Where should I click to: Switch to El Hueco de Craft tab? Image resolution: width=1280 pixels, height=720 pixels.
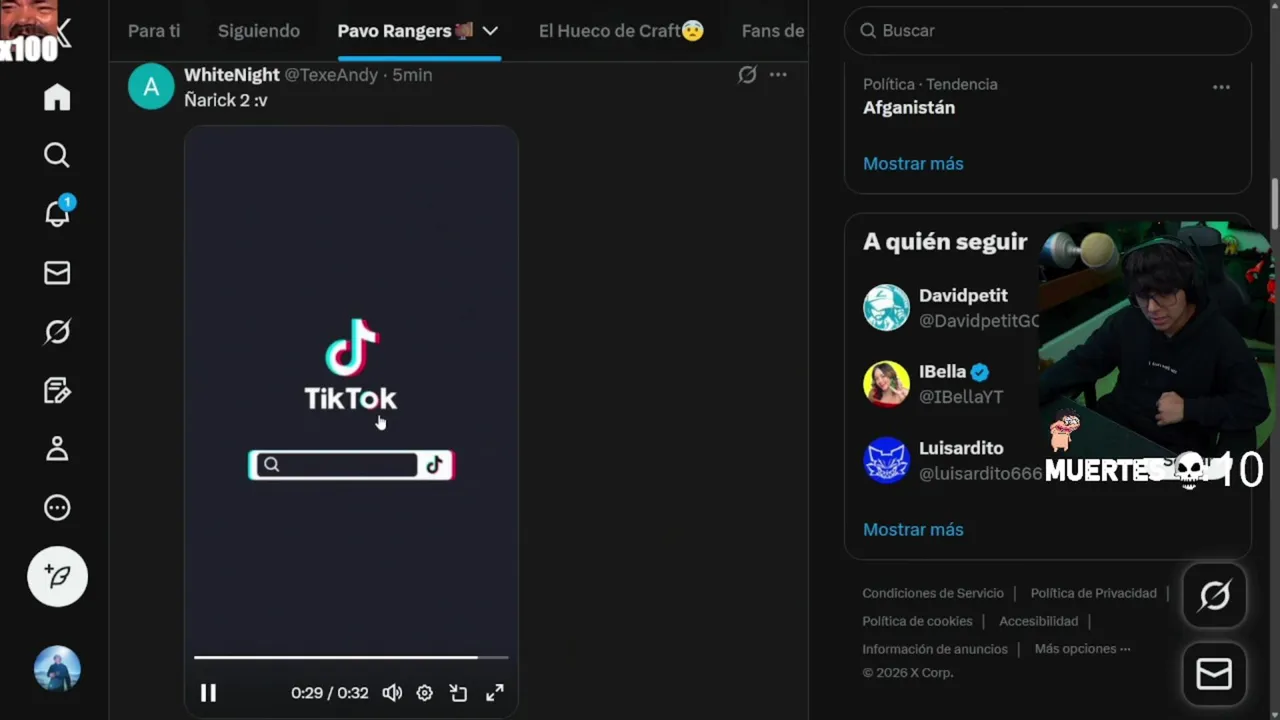[x=621, y=31]
